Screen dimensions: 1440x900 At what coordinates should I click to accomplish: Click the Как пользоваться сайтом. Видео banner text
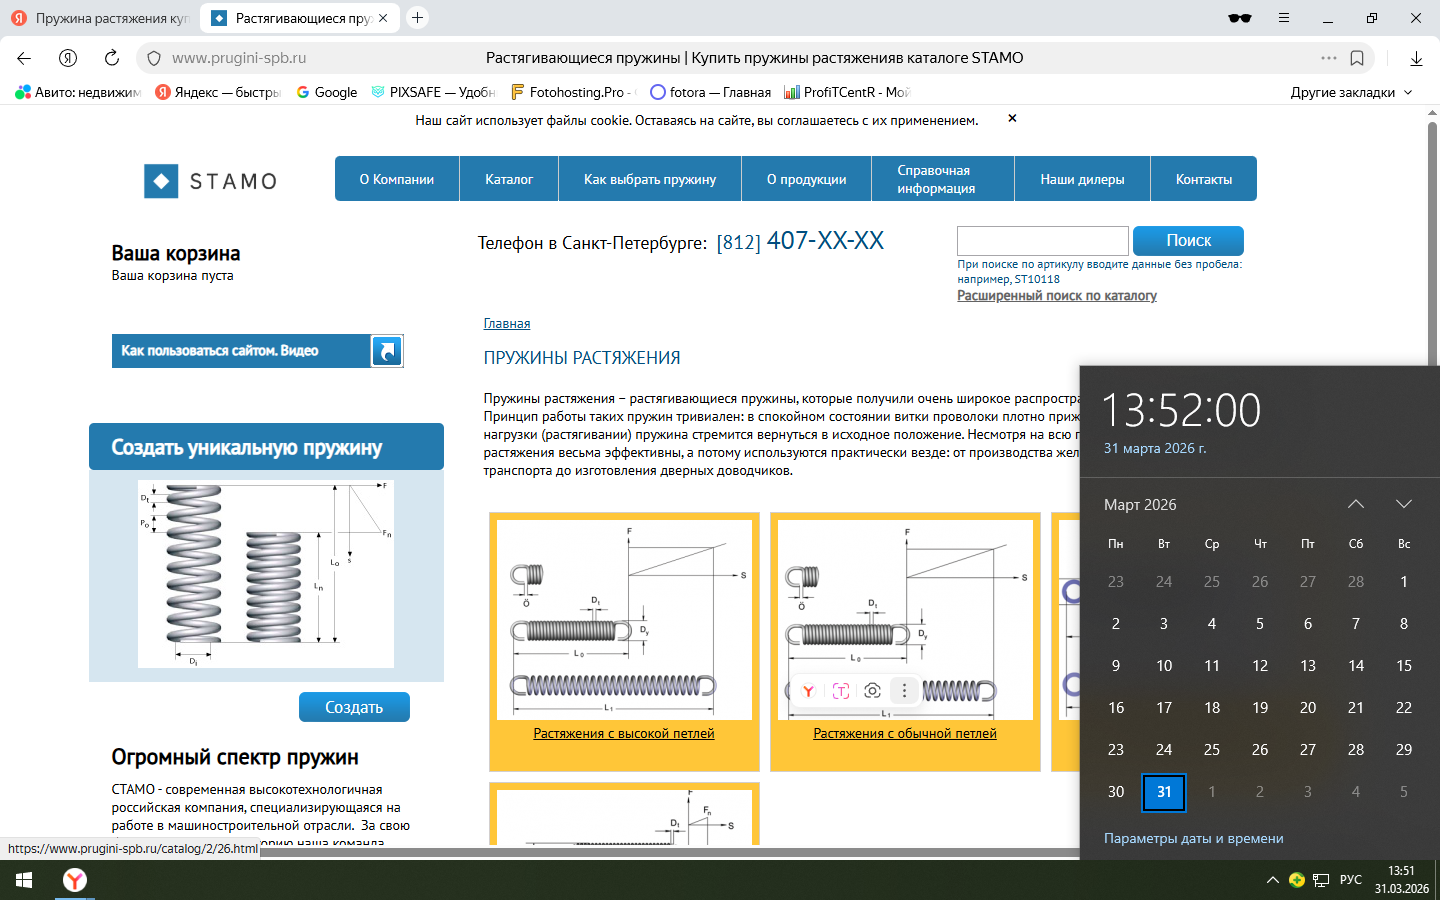click(220, 351)
